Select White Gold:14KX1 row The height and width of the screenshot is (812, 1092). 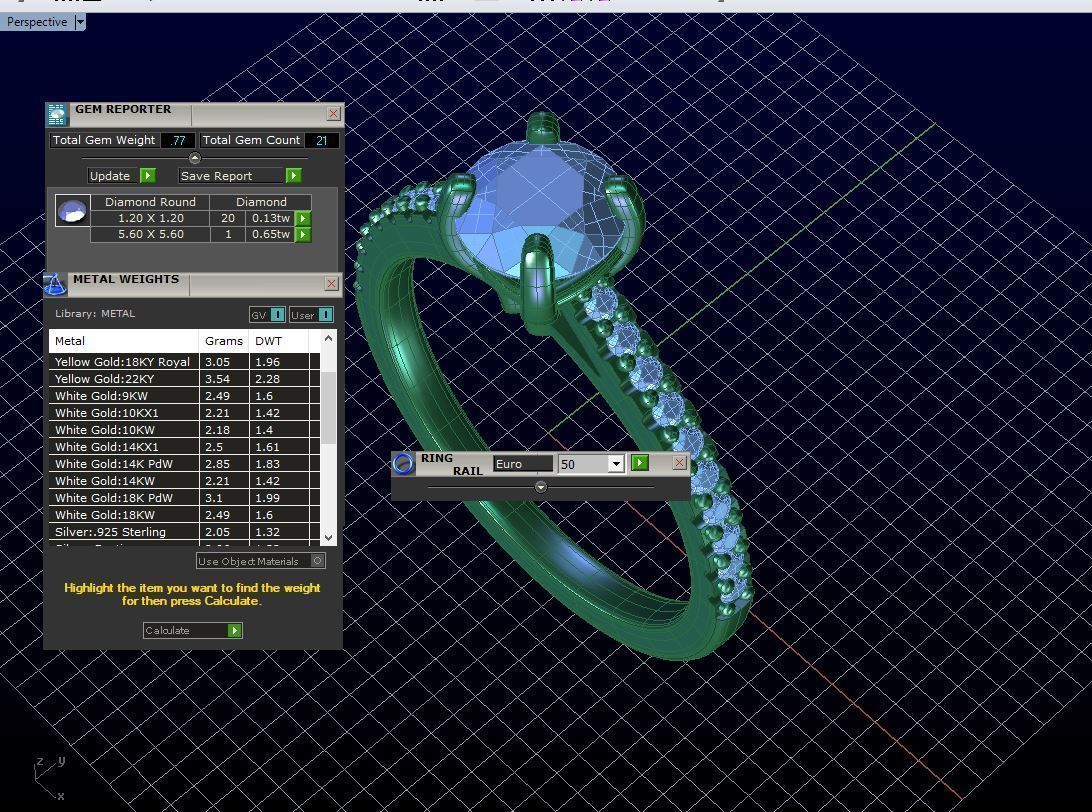(x=184, y=447)
